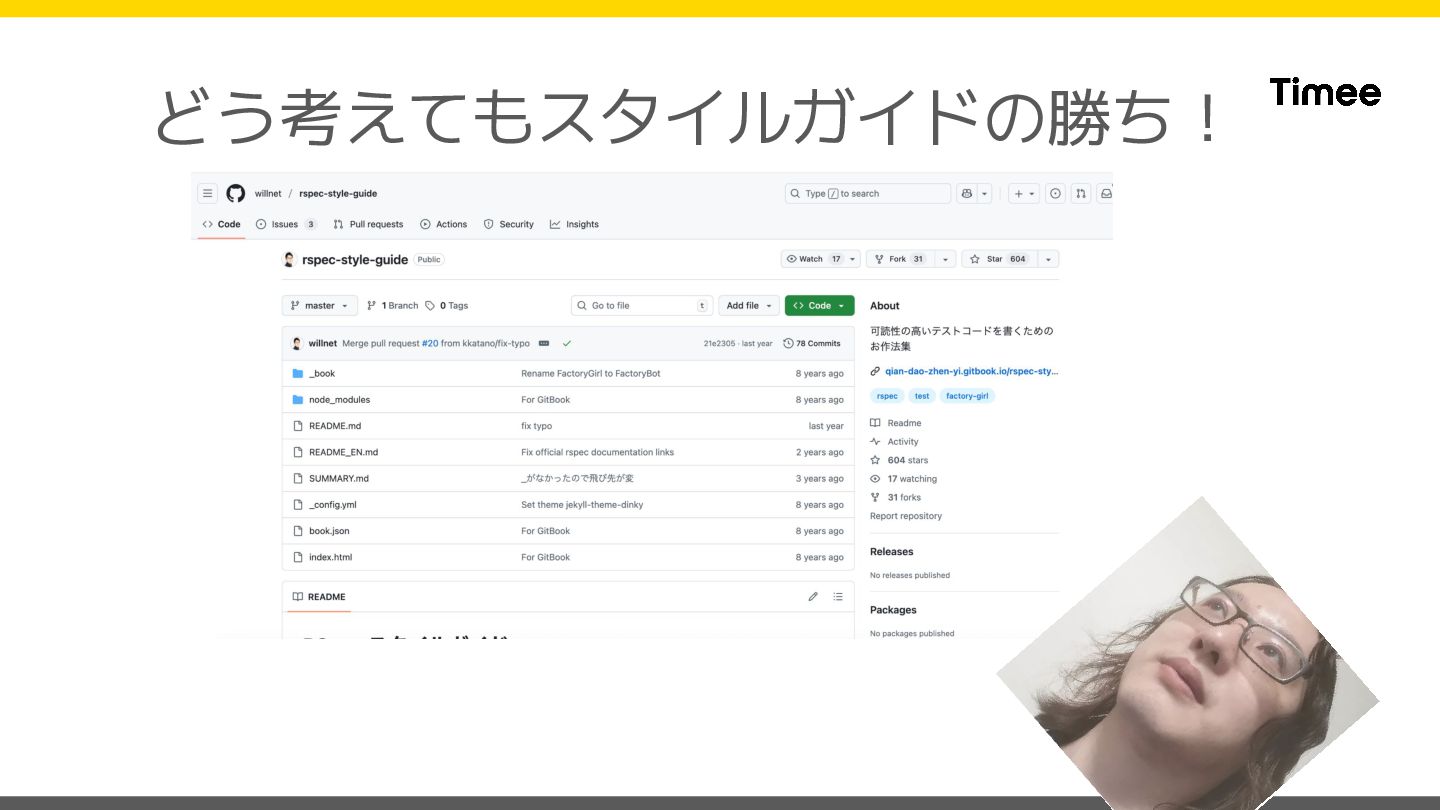Image resolution: width=1440 pixels, height=810 pixels.
Task: Open 'Rename FactoryGirl to FactoryBot' commit message
Action: pyautogui.click(x=591, y=373)
